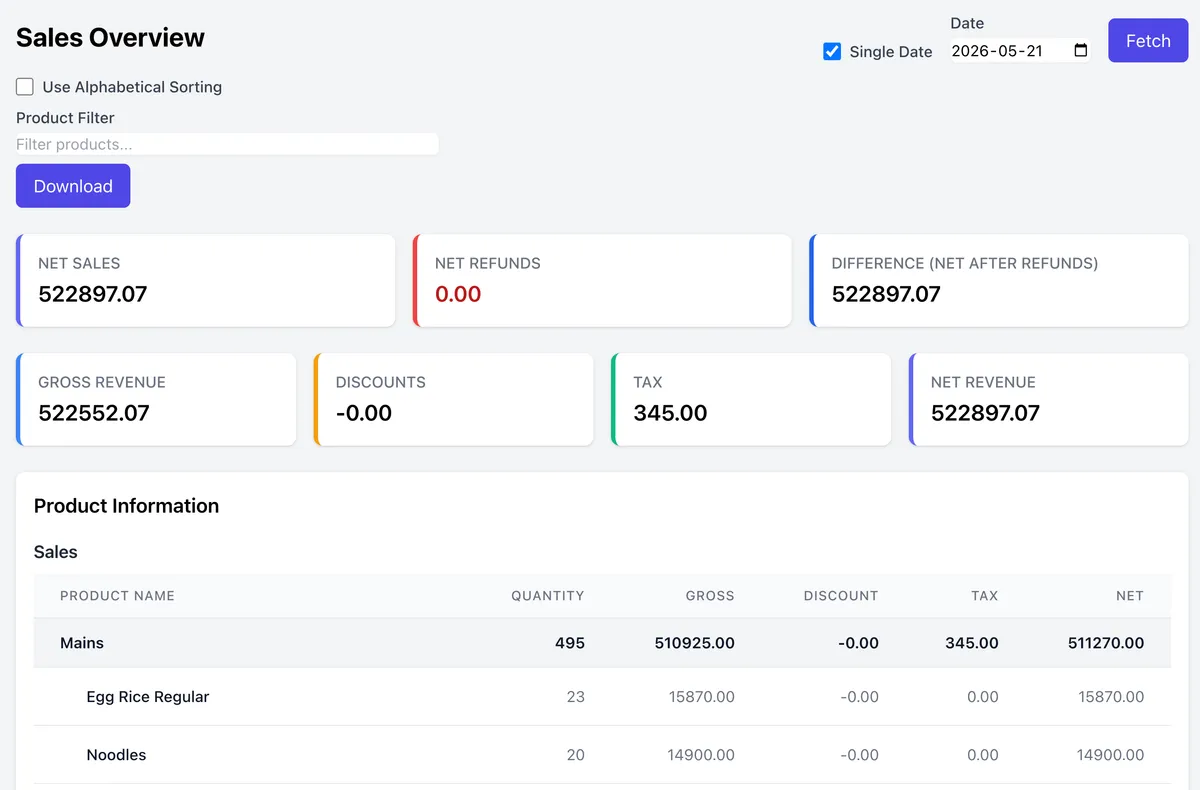Click Mains gross value 510925.00
This screenshot has height=790, width=1200.
click(x=695, y=643)
